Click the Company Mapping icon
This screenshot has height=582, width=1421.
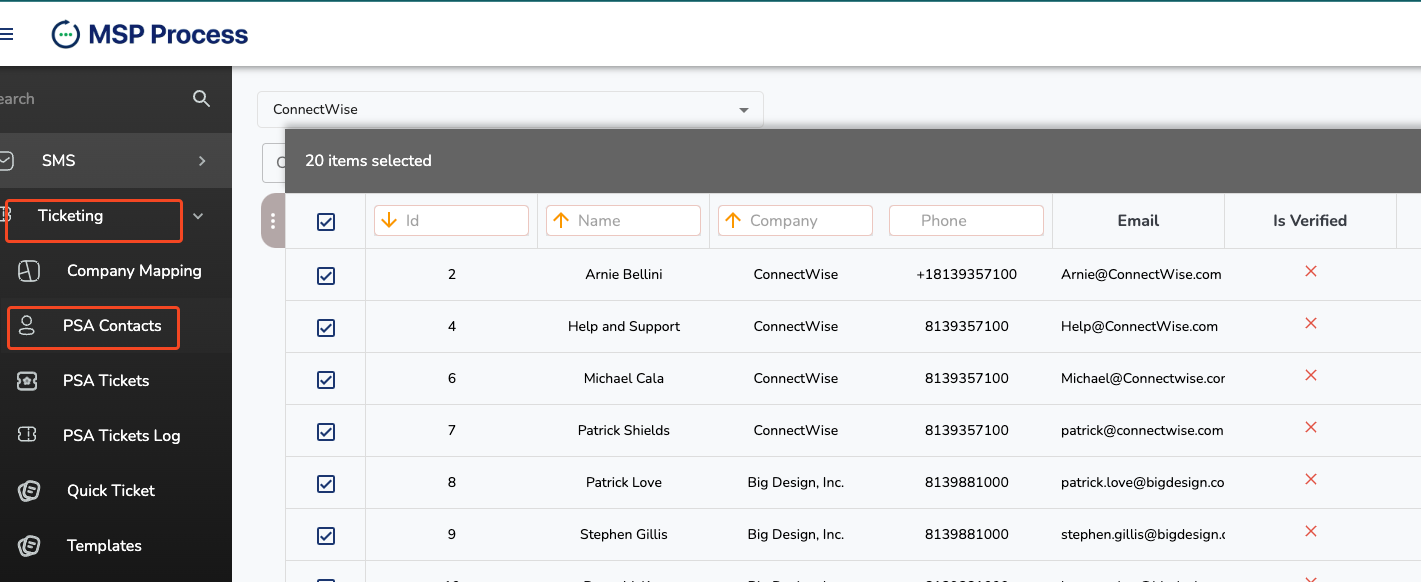point(29,271)
